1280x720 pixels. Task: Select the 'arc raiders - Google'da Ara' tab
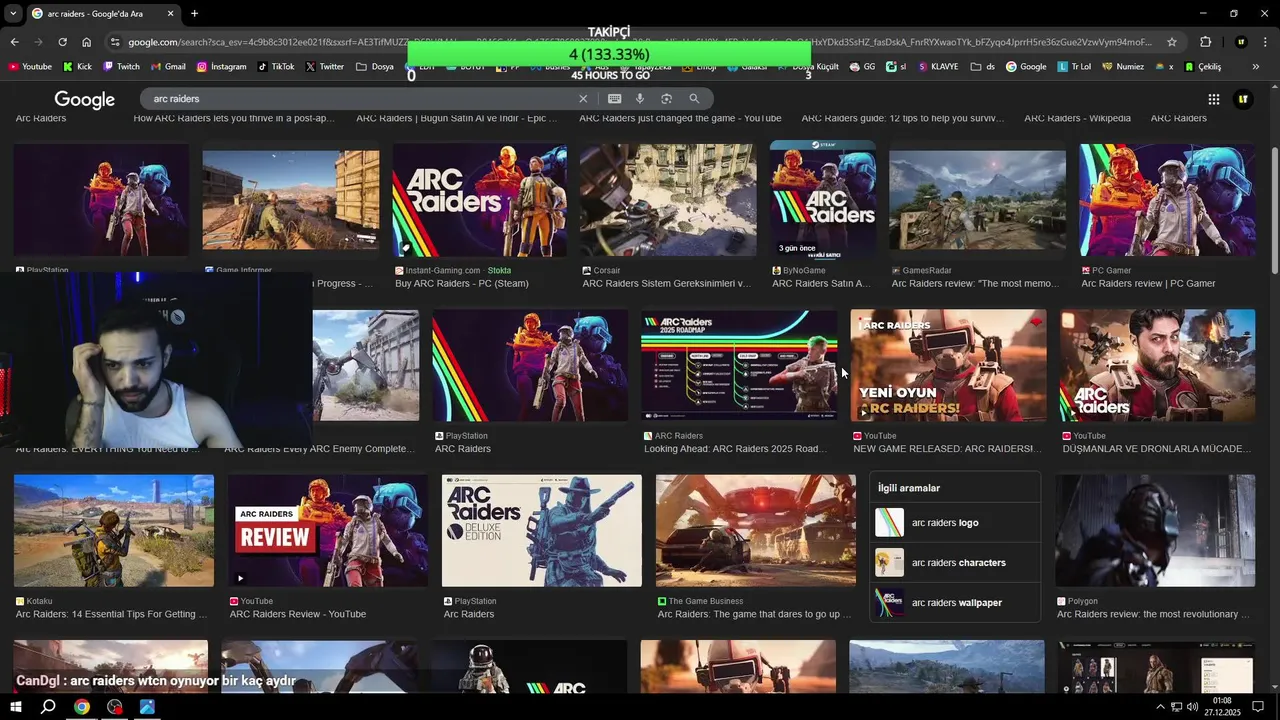tap(103, 14)
